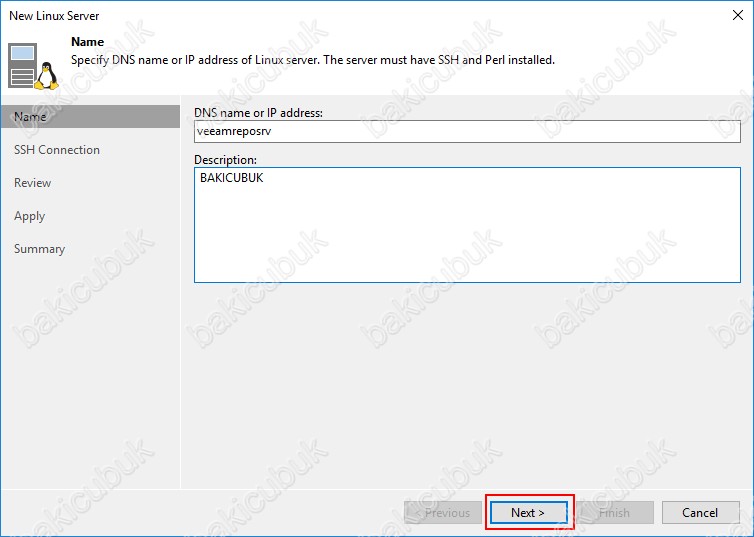Click the 'Description:' label
This screenshot has height=537, width=754.
click(x=226, y=160)
